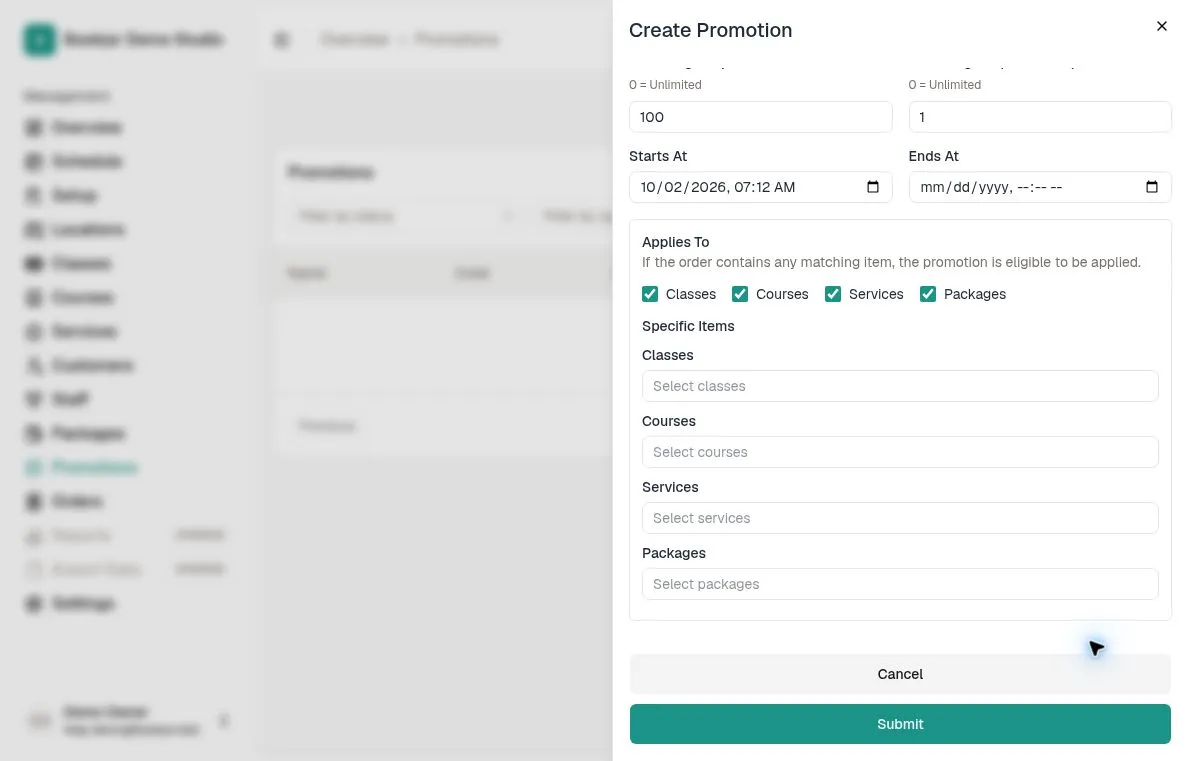Click the empty Ends At date-time field
The image size is (1188, 761).
[x=1040, y=187]
